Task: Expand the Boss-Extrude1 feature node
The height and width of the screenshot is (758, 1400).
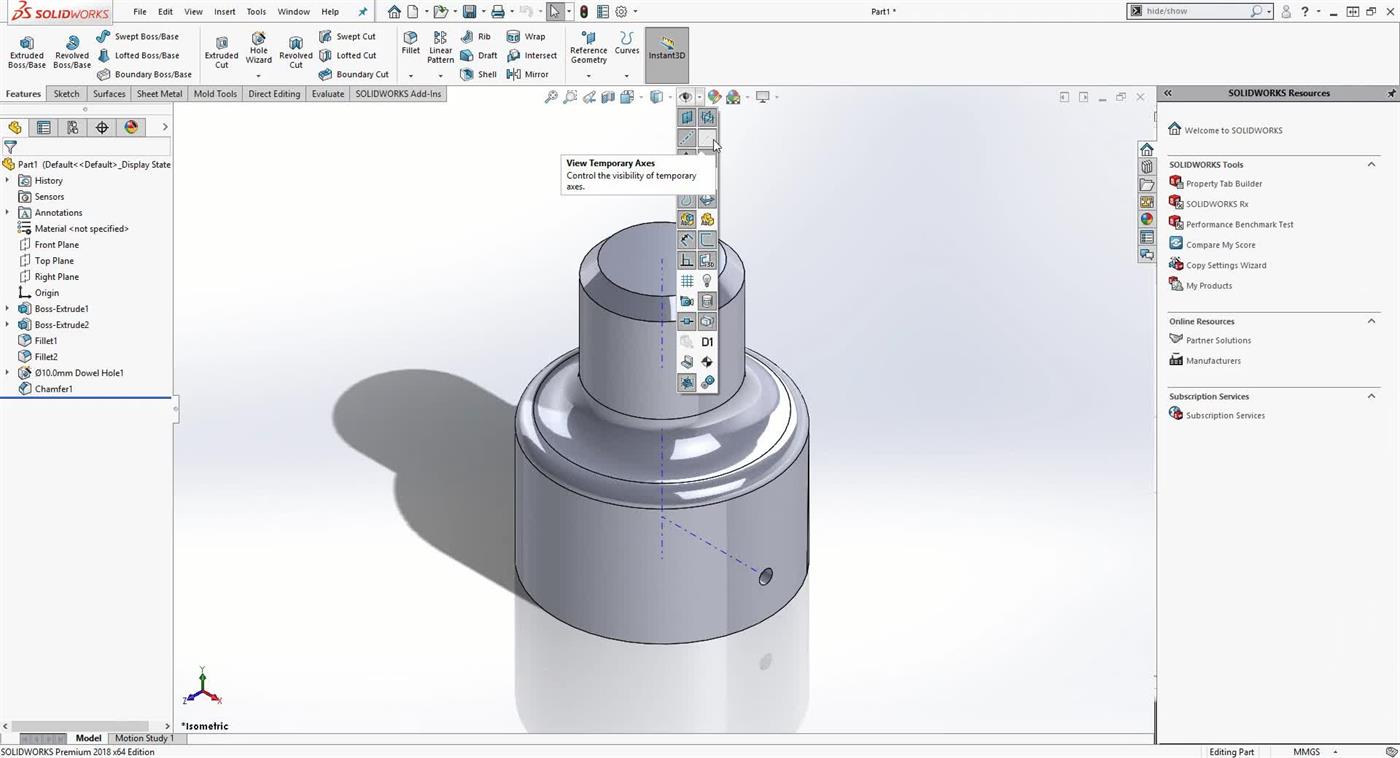Action: pyautogui.click(x=7, y=309)
